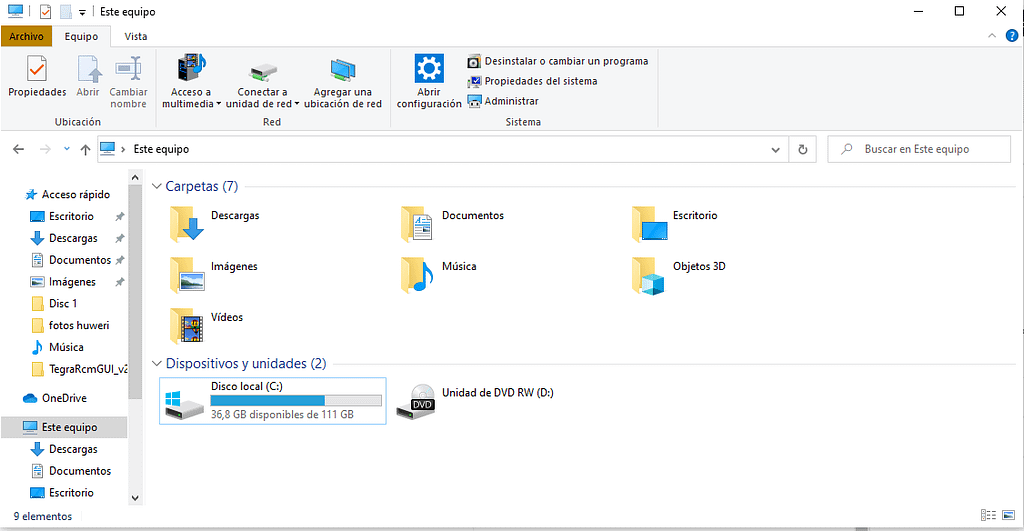The image size is (1024, 531).
Task: Open Propiedades del sistema
Action: point(532,81)
